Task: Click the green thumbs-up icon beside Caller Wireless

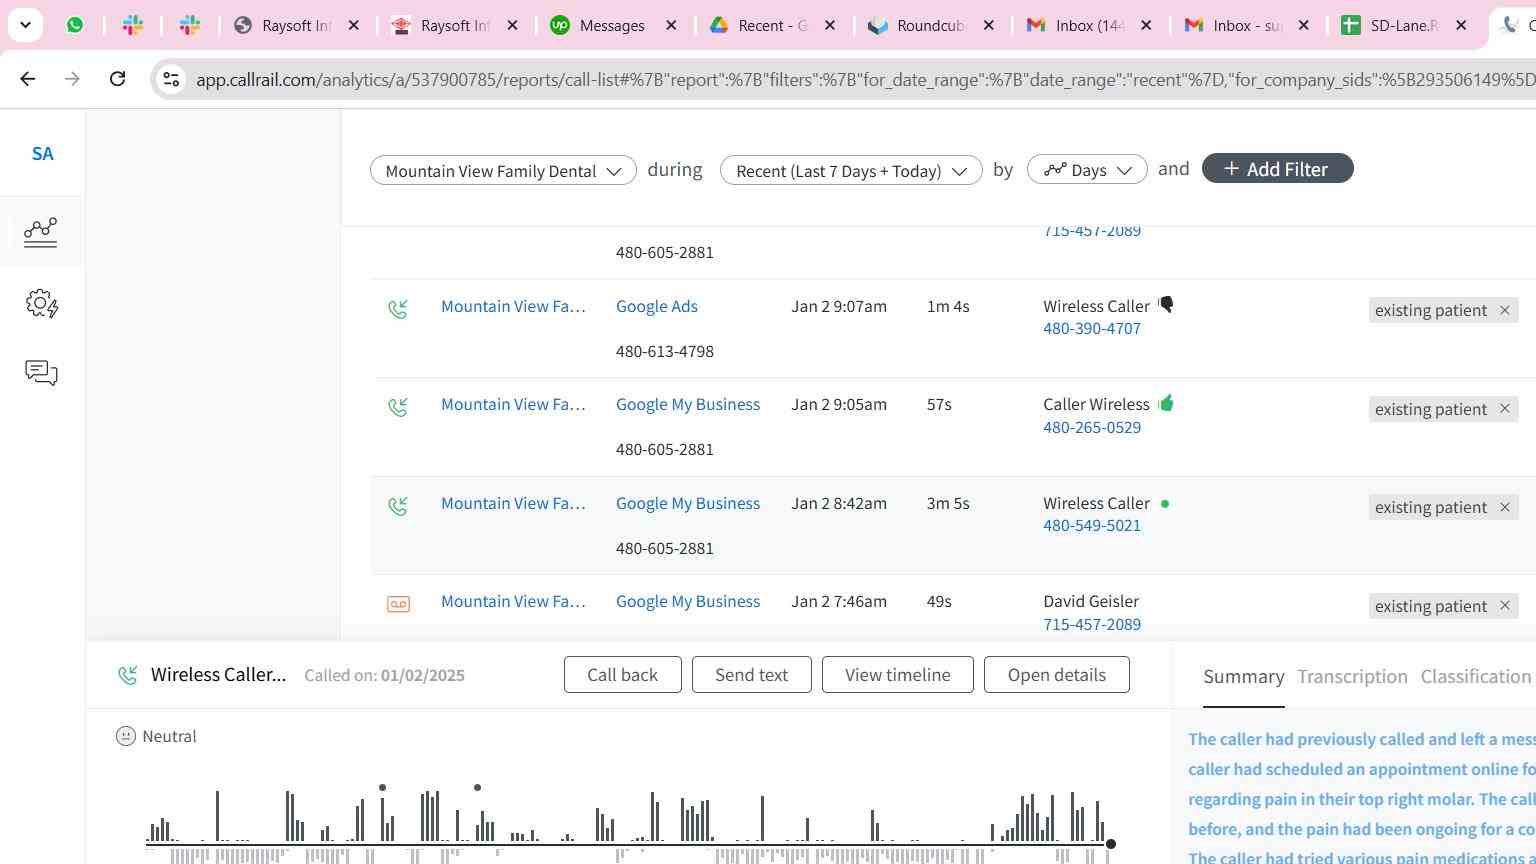Action: pos(1166,404)
